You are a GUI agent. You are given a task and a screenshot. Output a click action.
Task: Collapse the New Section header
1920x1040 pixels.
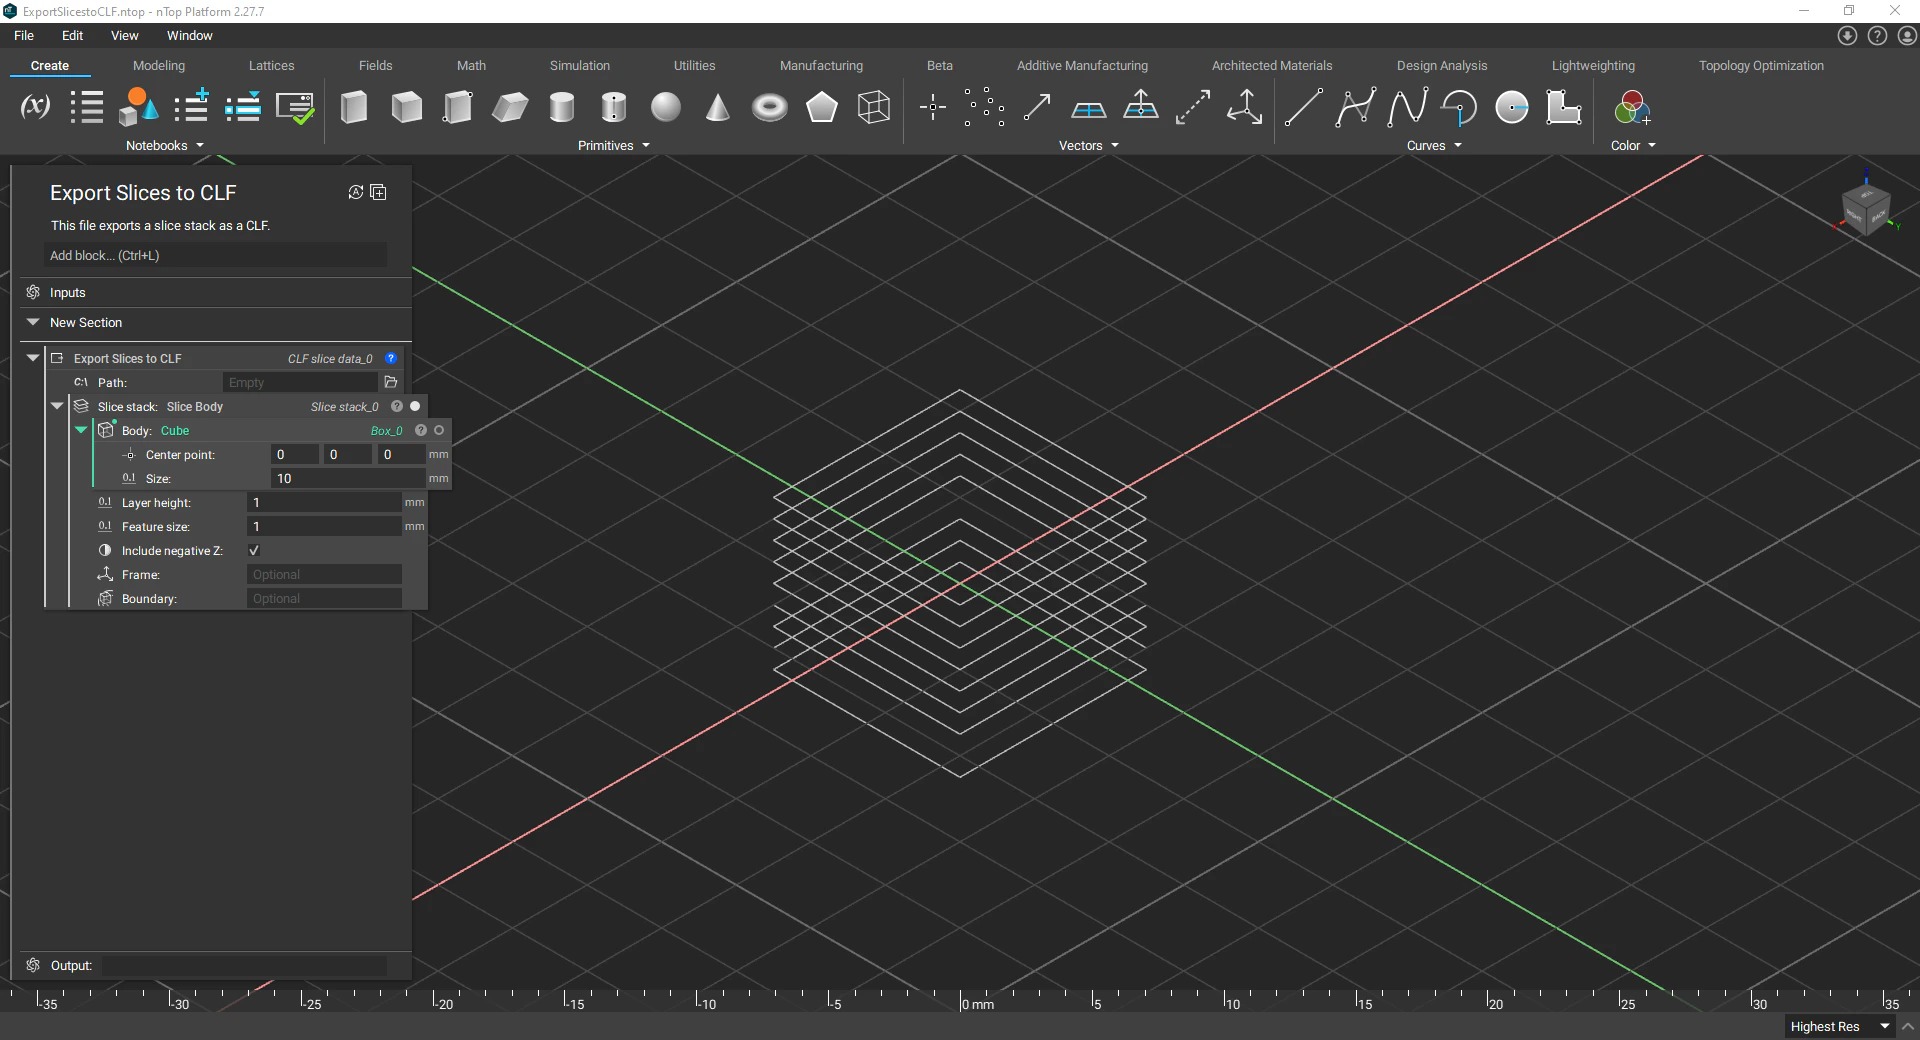pyautogui.click(x=32, y=322)
